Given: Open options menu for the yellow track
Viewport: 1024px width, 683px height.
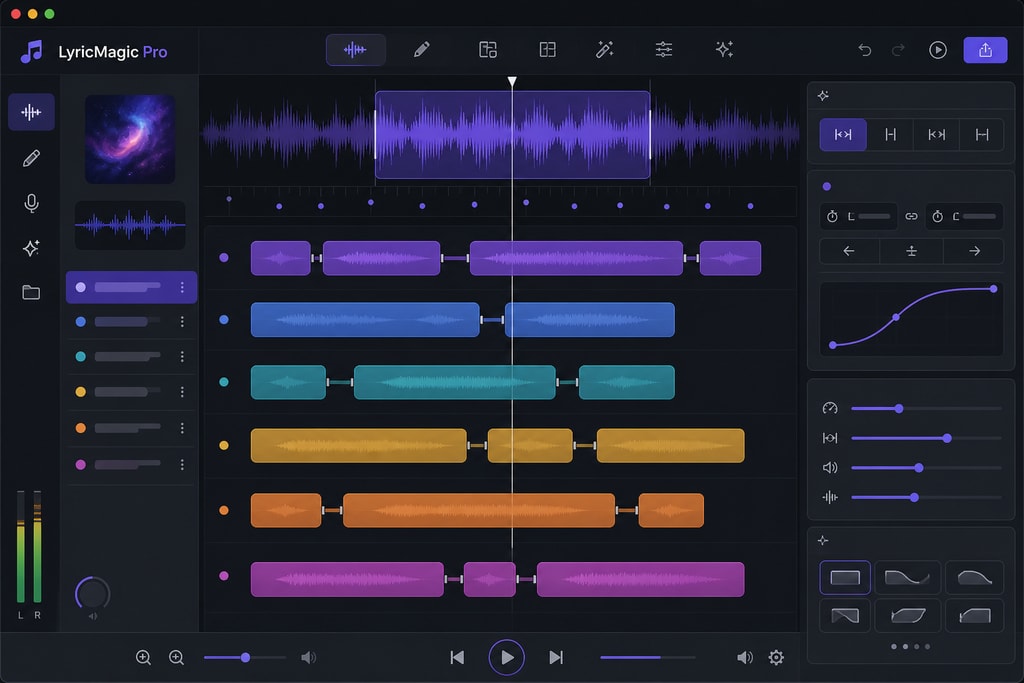Looking at the screenshot, I should (x=182, y=392).
